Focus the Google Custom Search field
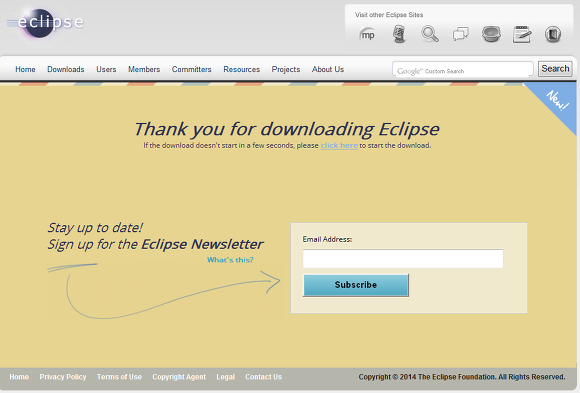 [x=463, y=69]
